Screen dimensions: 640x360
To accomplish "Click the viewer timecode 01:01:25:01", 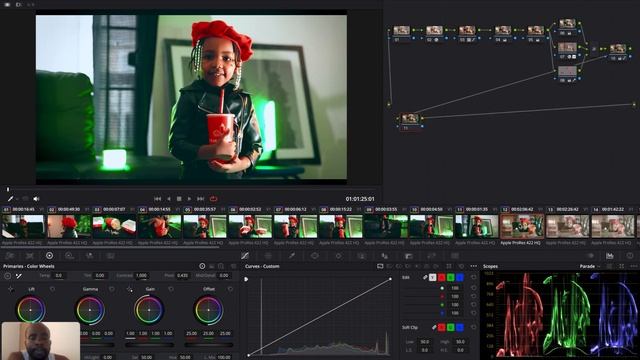I will pos(360,199).
